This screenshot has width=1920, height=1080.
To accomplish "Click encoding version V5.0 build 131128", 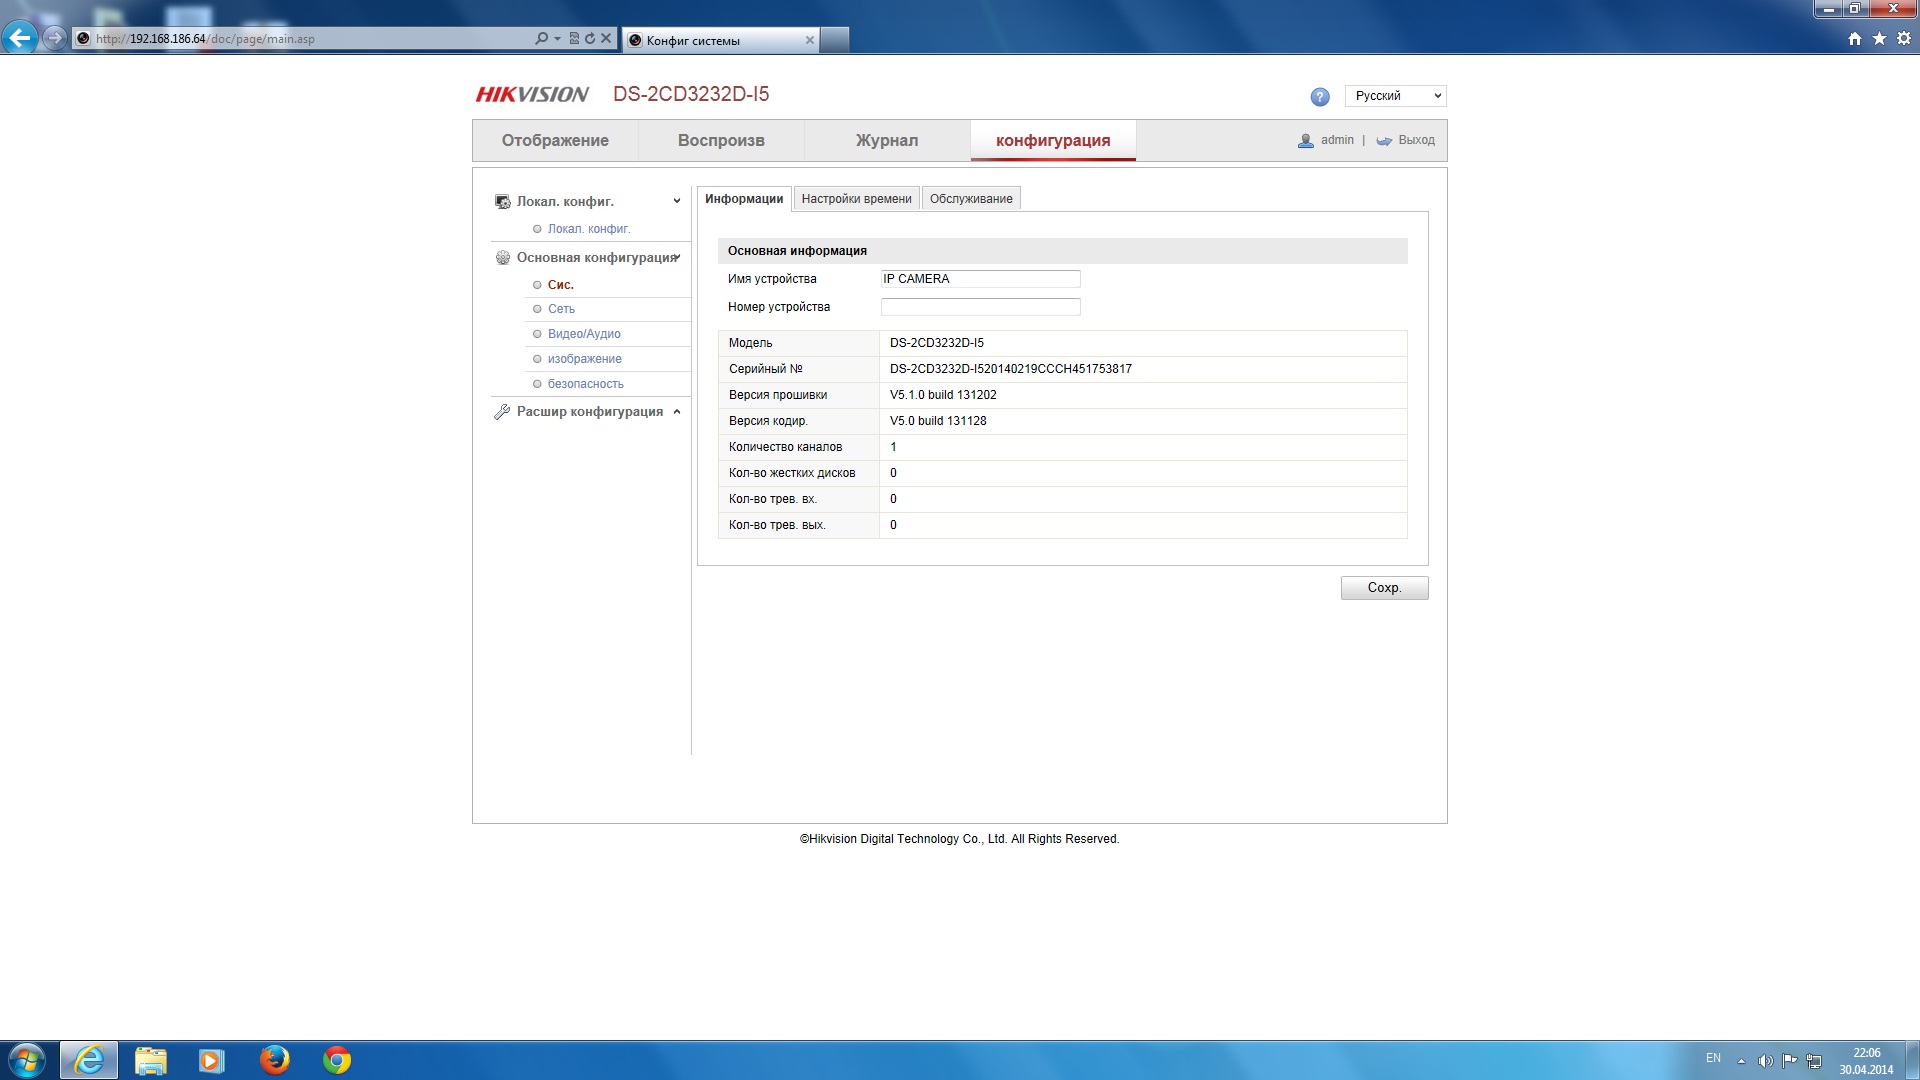I will [x=938, y=421].
